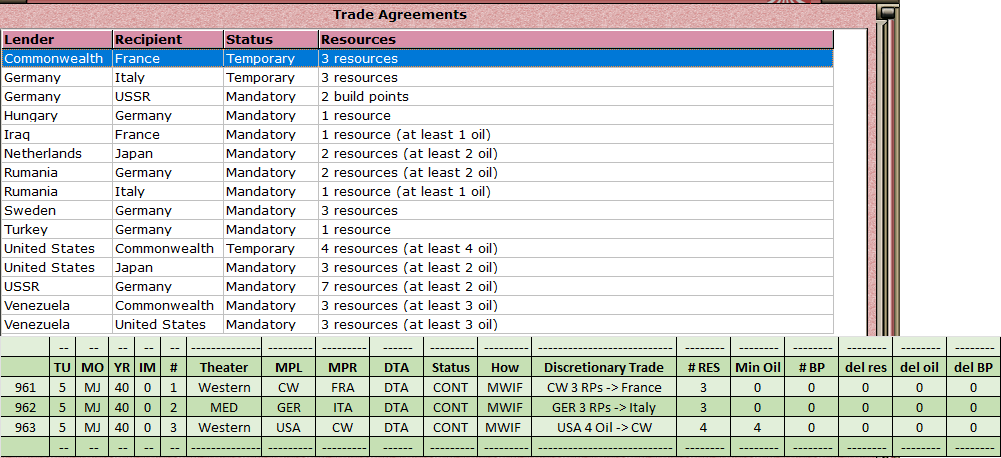The width and height of the screenshot is (1001, 458).
Task: Click row number cell 962
Action: (x=25, y=408)
